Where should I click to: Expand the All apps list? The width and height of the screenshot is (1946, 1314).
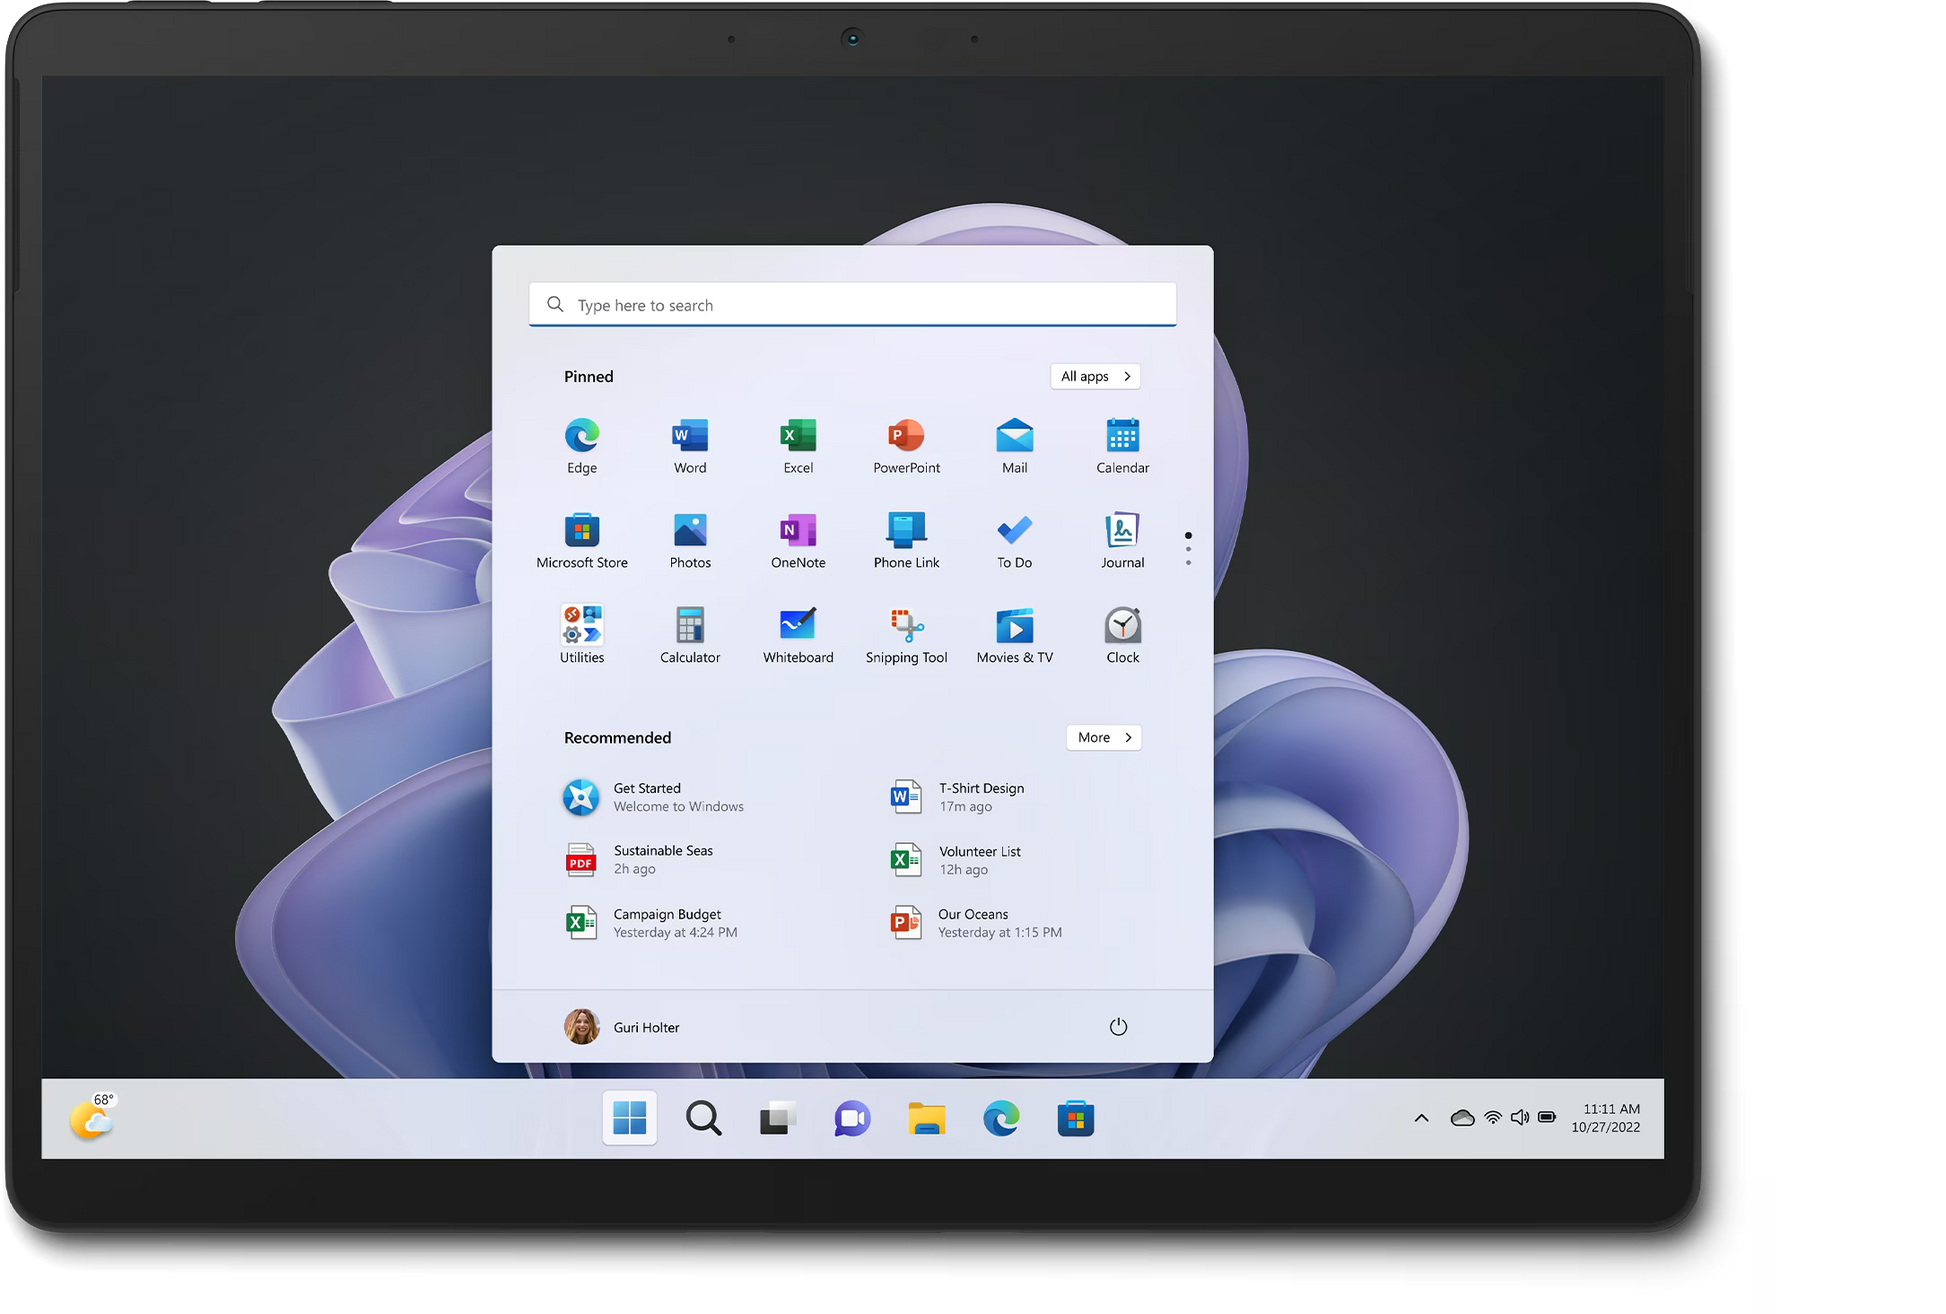tap(1095, 376)
